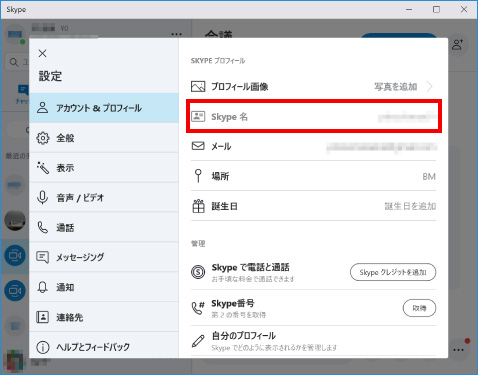
Task: Click the upper meeting camera icon in chat list
Action: click(x=15, y=255)
